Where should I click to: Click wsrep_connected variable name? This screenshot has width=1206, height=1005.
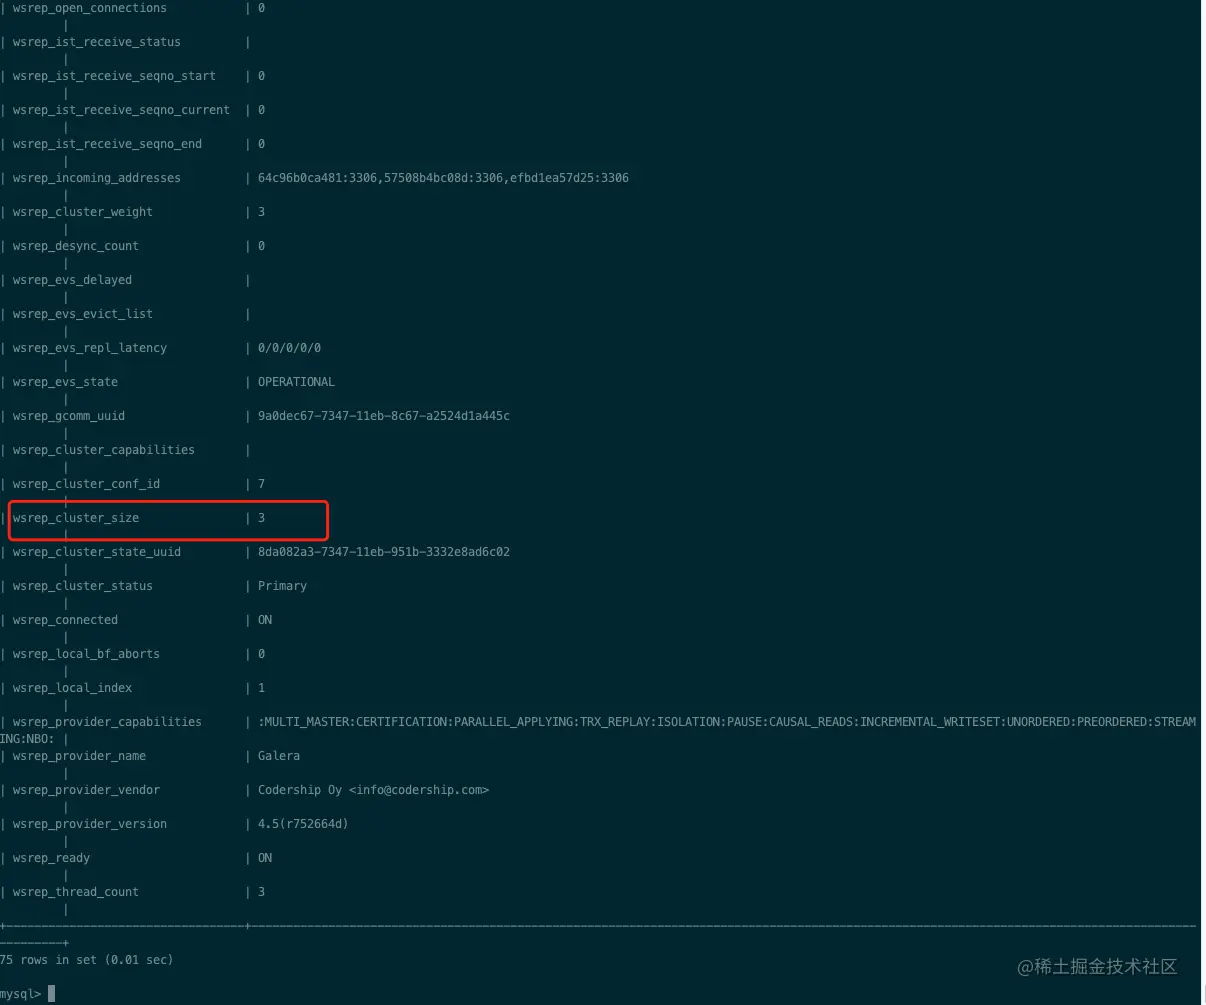[65, 620]
